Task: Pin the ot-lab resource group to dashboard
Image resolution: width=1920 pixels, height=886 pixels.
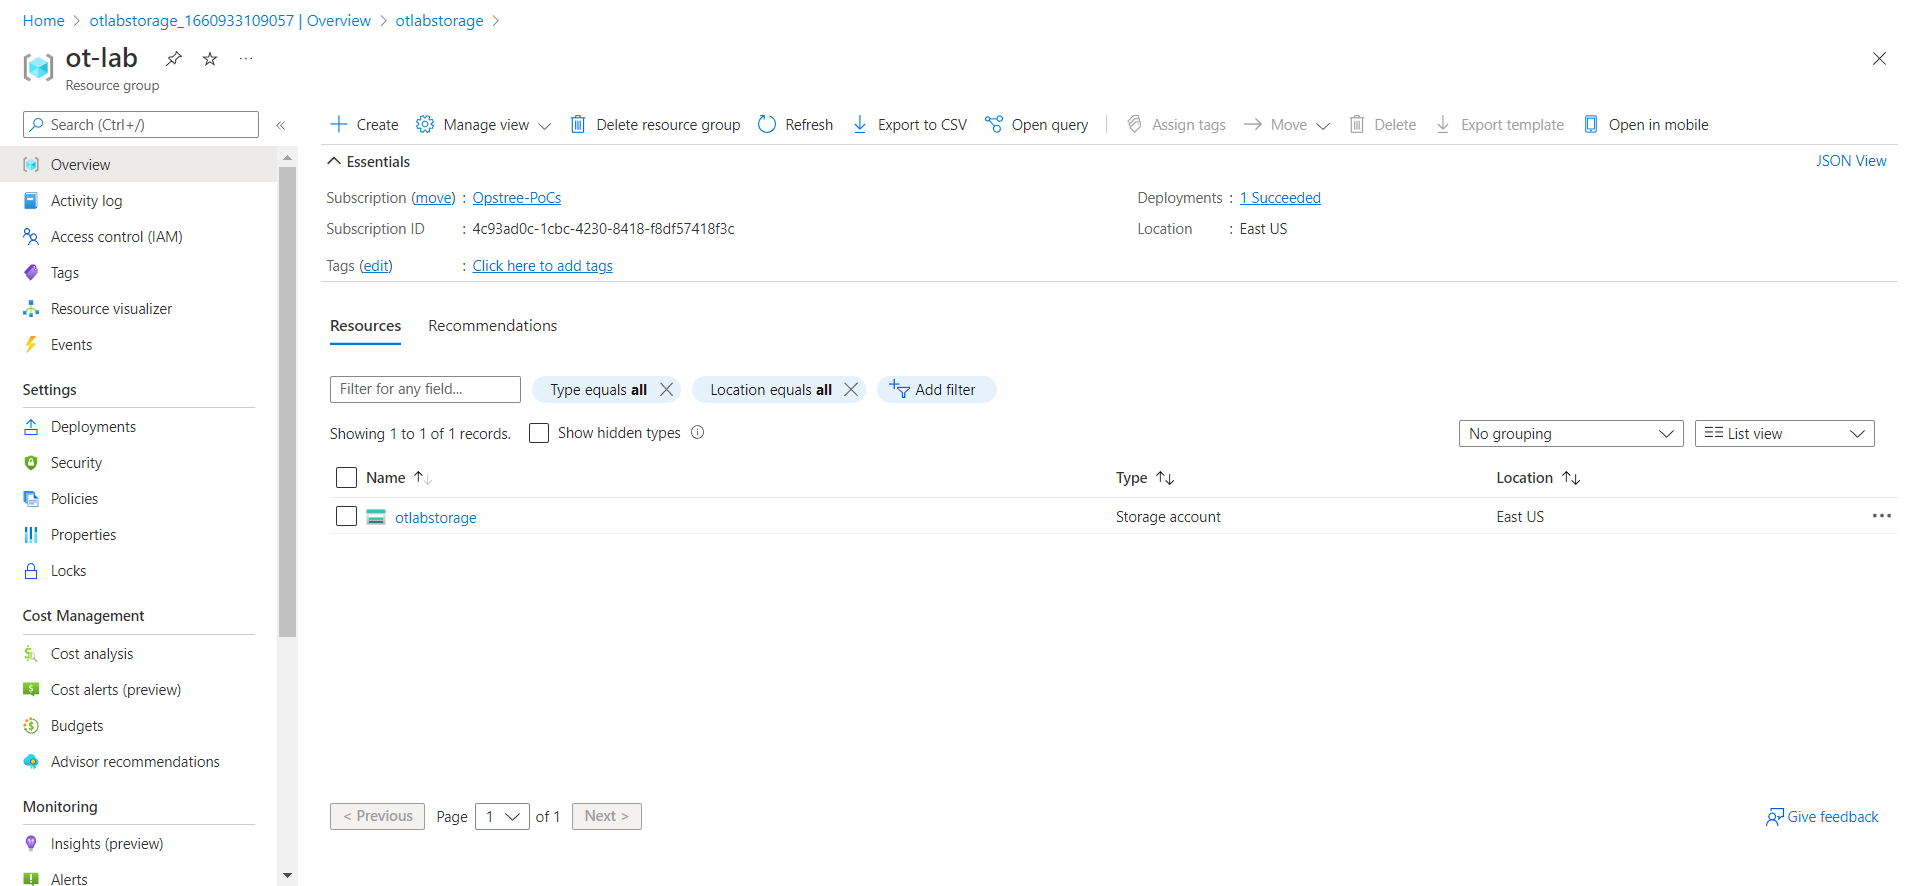Action: point(174,58)
